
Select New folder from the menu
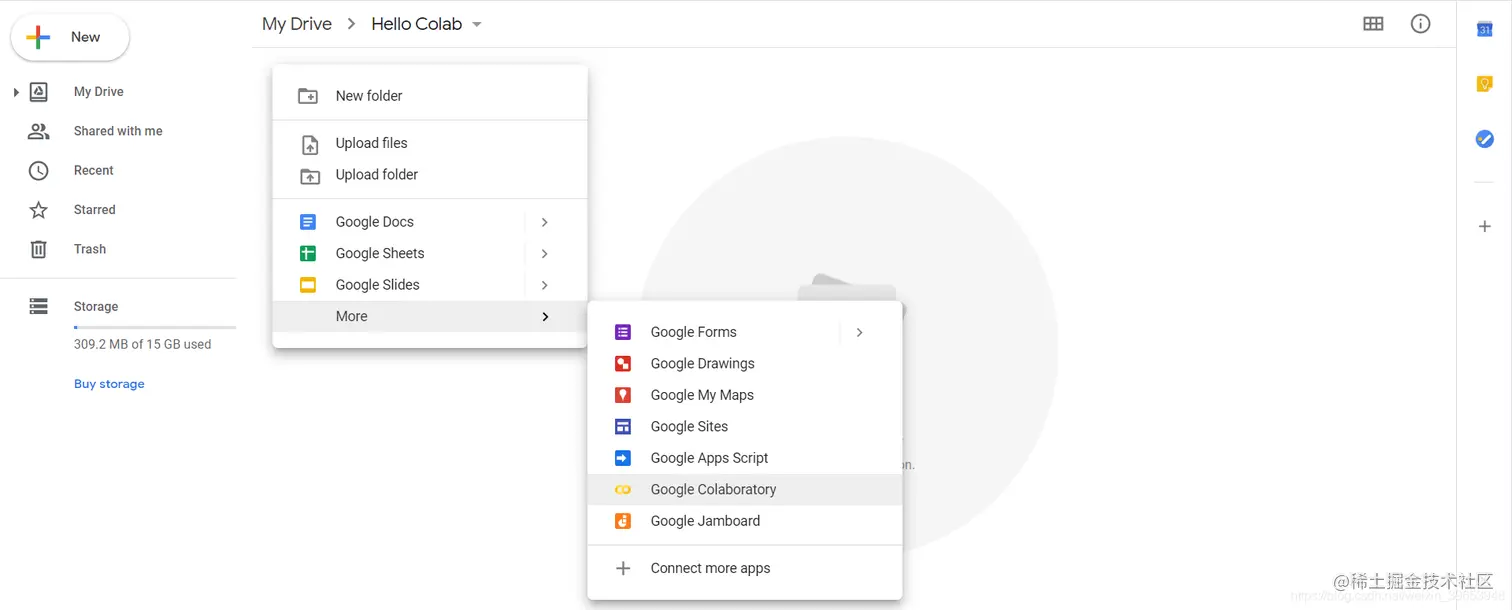pos(430,96)
